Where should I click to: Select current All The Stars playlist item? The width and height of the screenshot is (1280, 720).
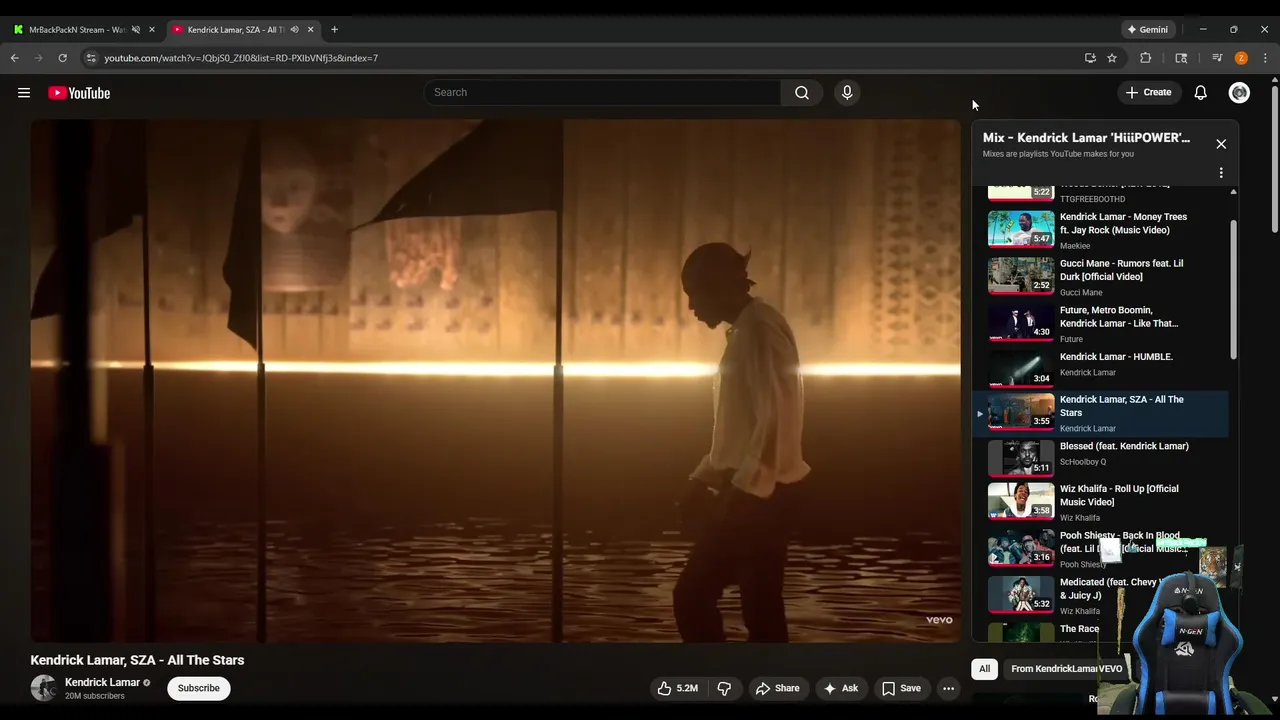[x=1100, y=413]
